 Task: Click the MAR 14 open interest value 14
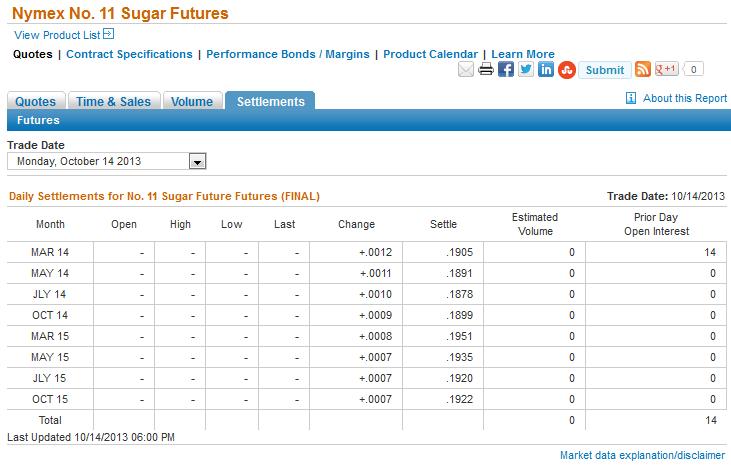coord(710,252)
